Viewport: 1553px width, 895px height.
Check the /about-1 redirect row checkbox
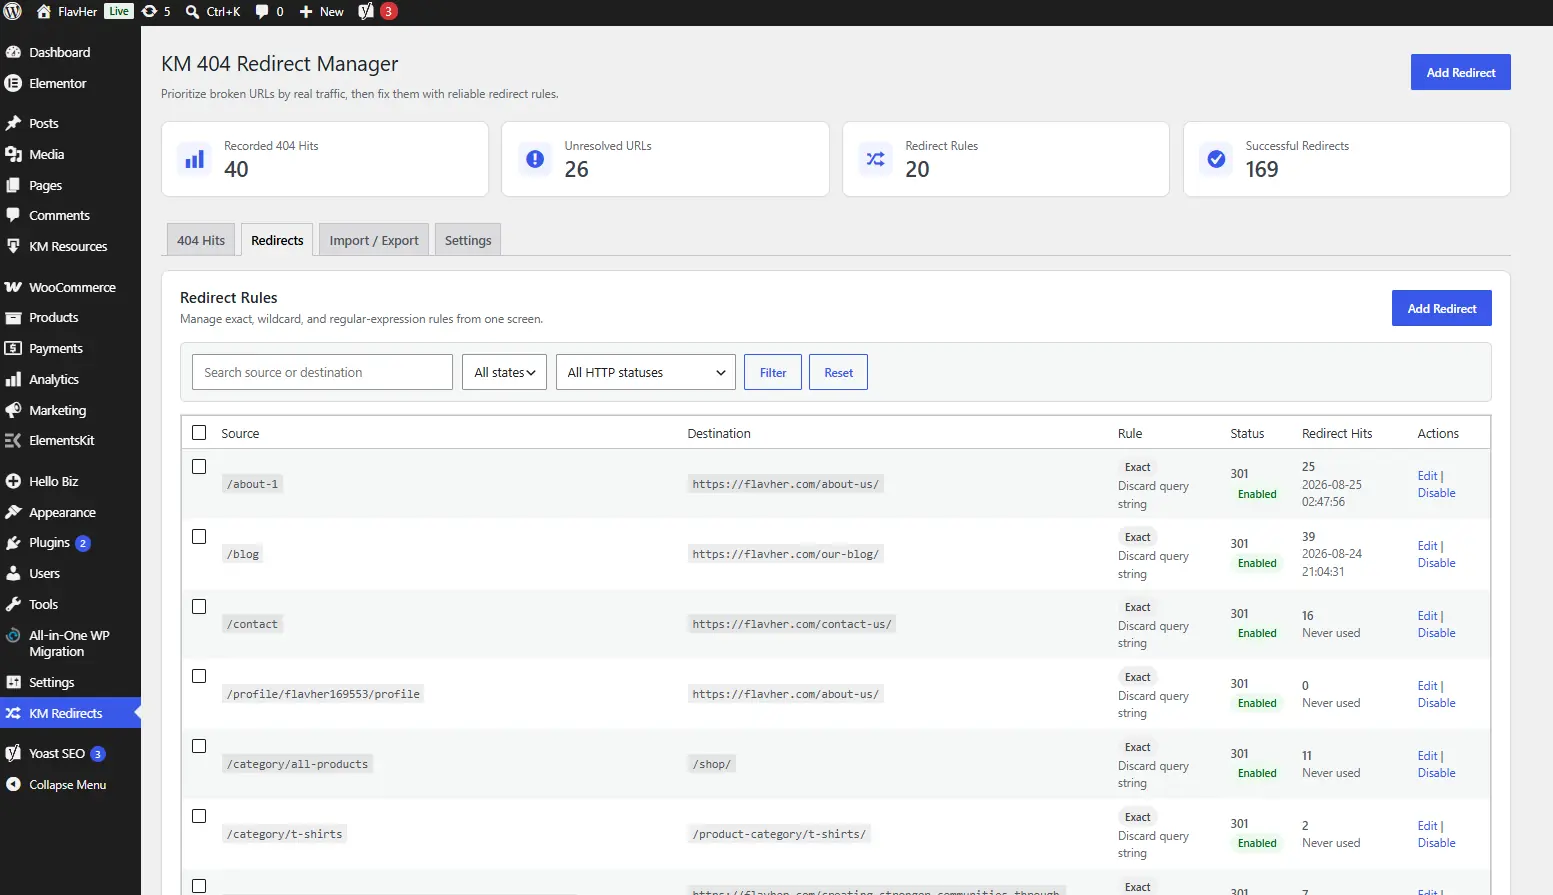click(199, 467)
